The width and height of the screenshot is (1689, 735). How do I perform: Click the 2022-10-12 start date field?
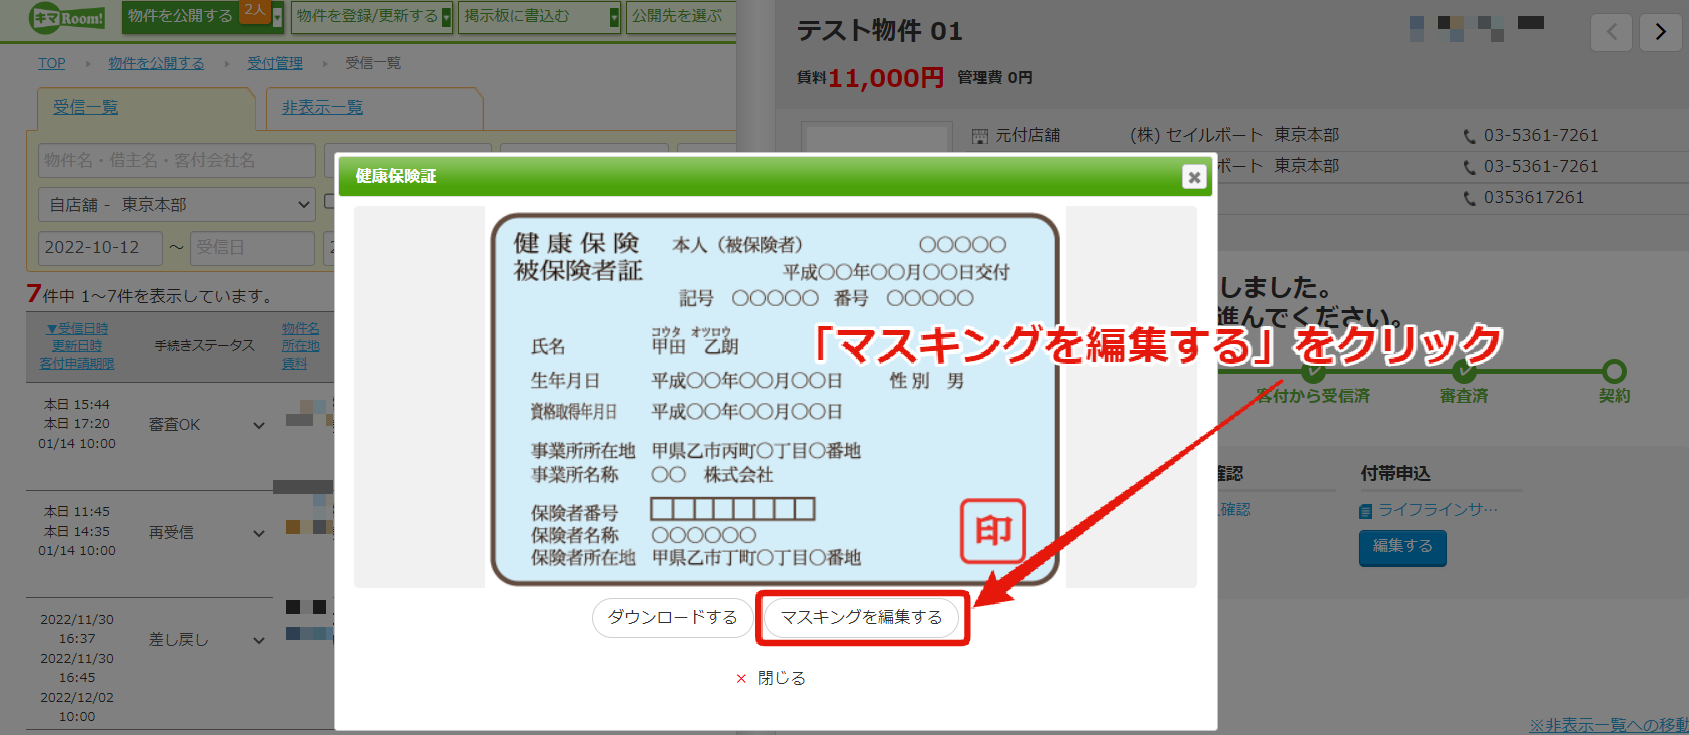click(x=100, y=247)
